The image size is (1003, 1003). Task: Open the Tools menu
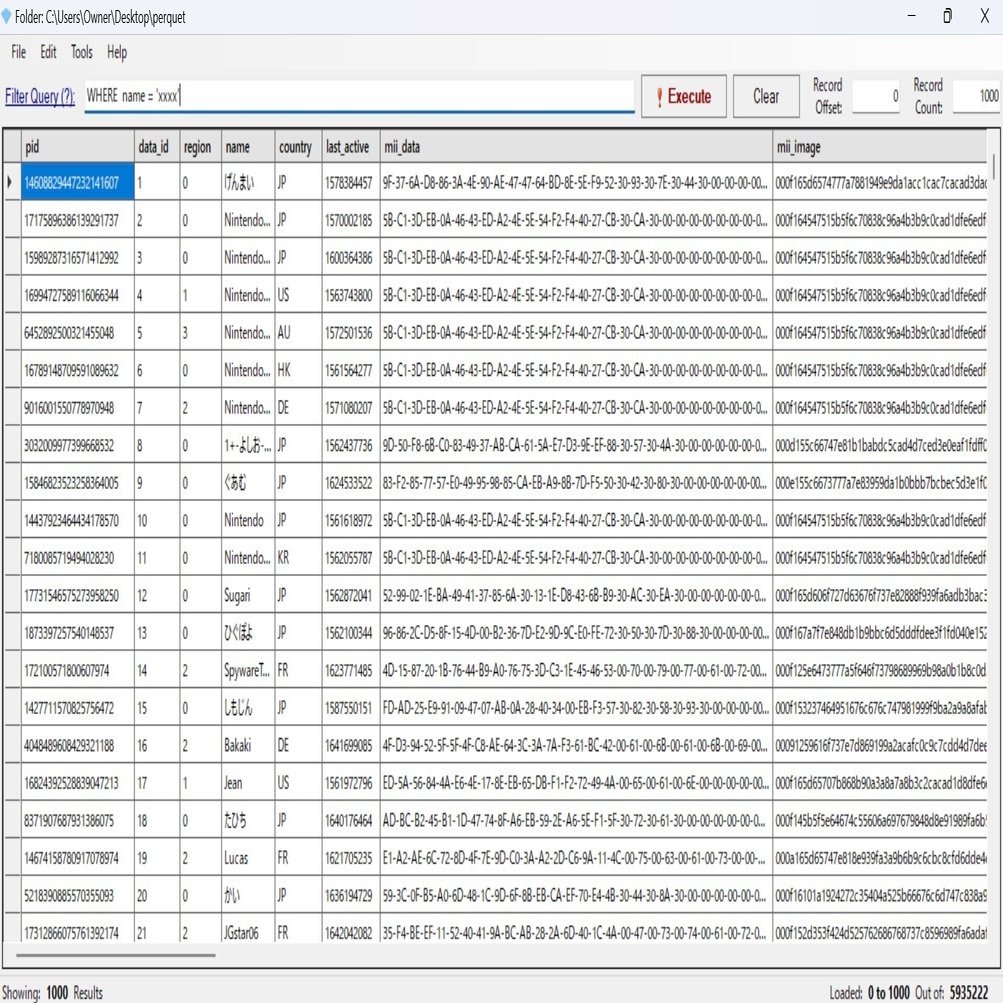pyautogui.click(x=81, y=52)
